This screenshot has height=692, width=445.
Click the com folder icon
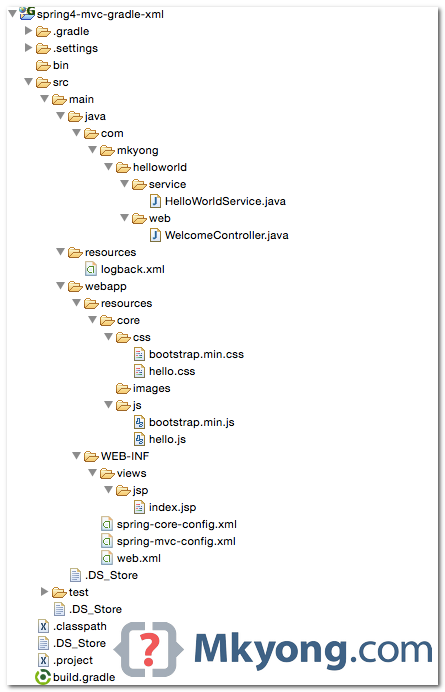click(91, 134)
